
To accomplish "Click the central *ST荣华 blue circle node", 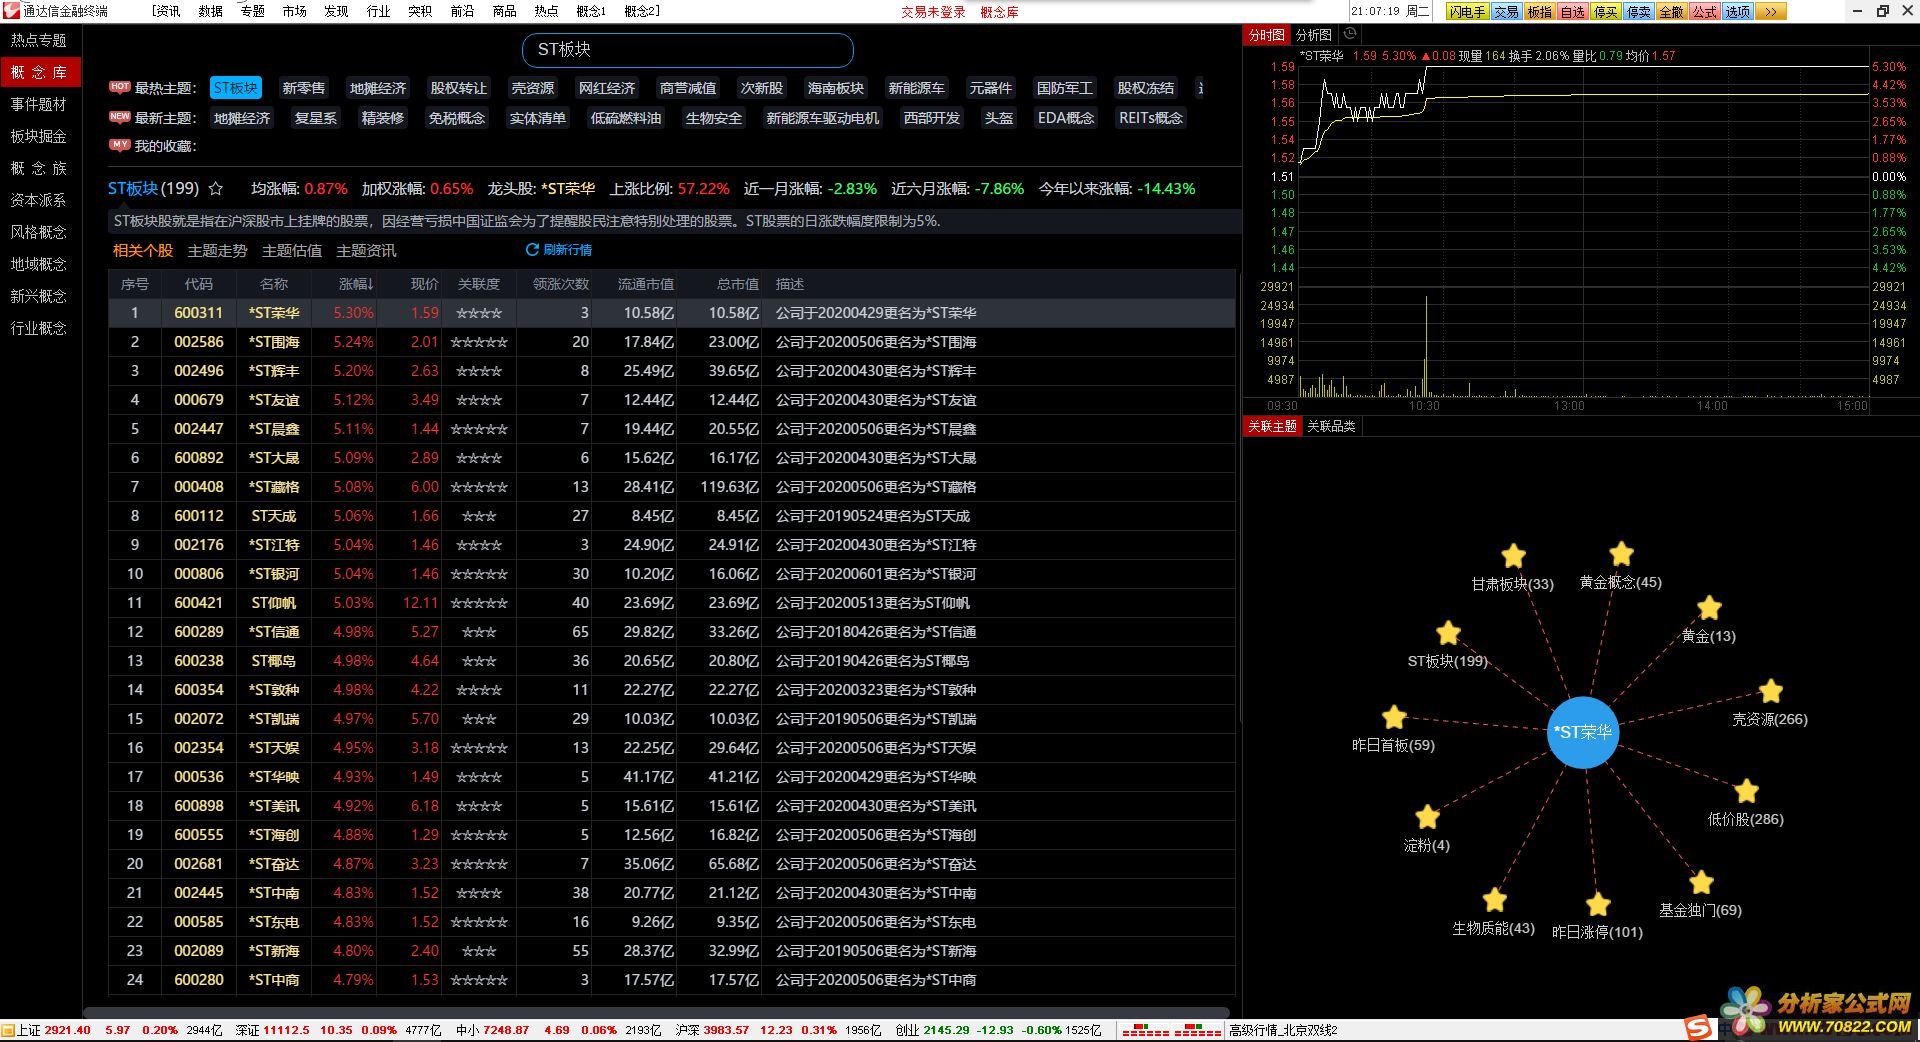I will [x=1583, y=732].
